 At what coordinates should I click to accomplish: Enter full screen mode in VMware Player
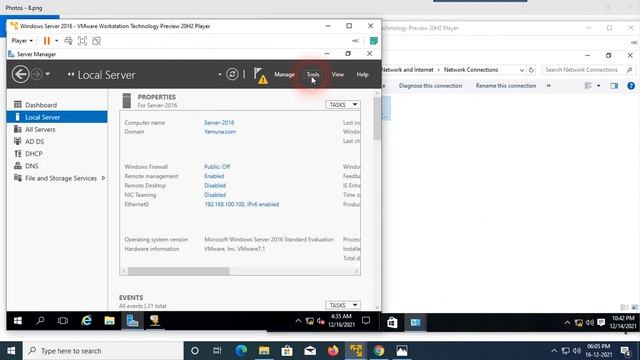pos(82,41)
